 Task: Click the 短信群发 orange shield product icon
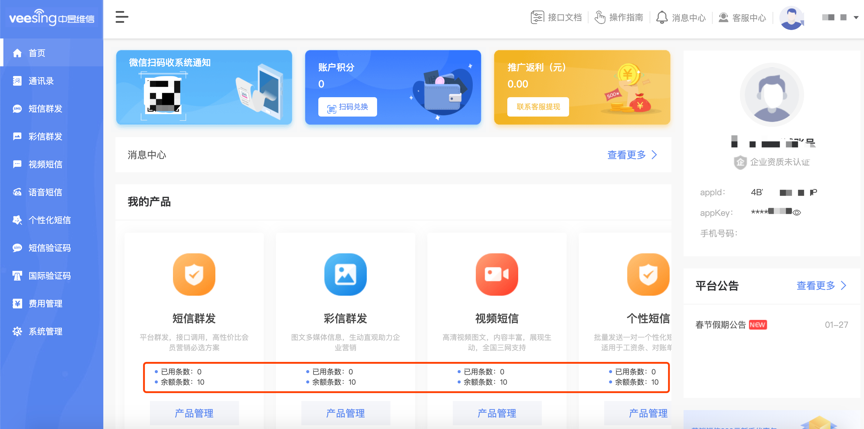click(x=194, y=274)
